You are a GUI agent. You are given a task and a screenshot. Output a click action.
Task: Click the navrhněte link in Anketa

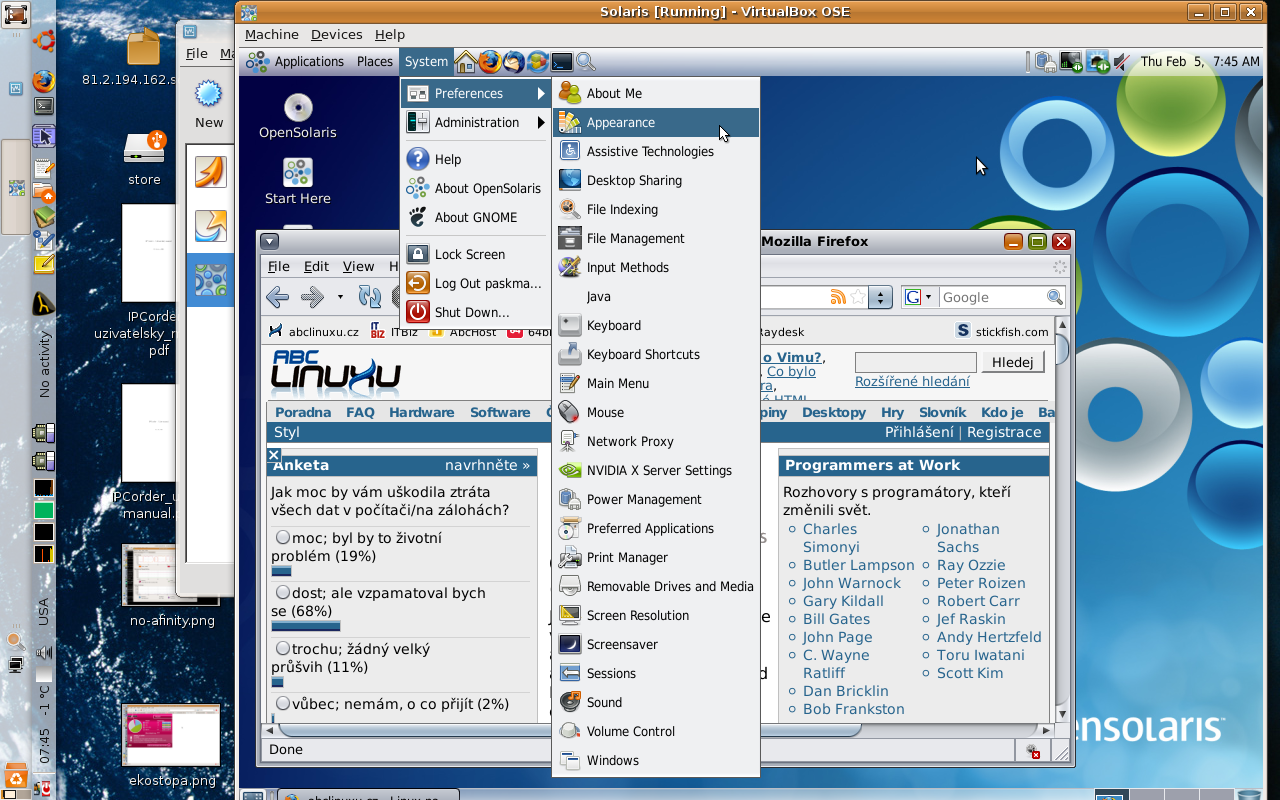[x=487, y=465]
